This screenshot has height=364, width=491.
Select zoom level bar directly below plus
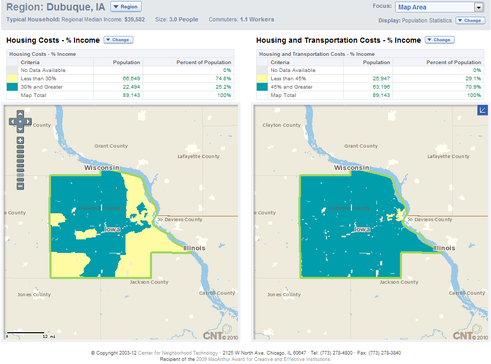click(20, 147)
